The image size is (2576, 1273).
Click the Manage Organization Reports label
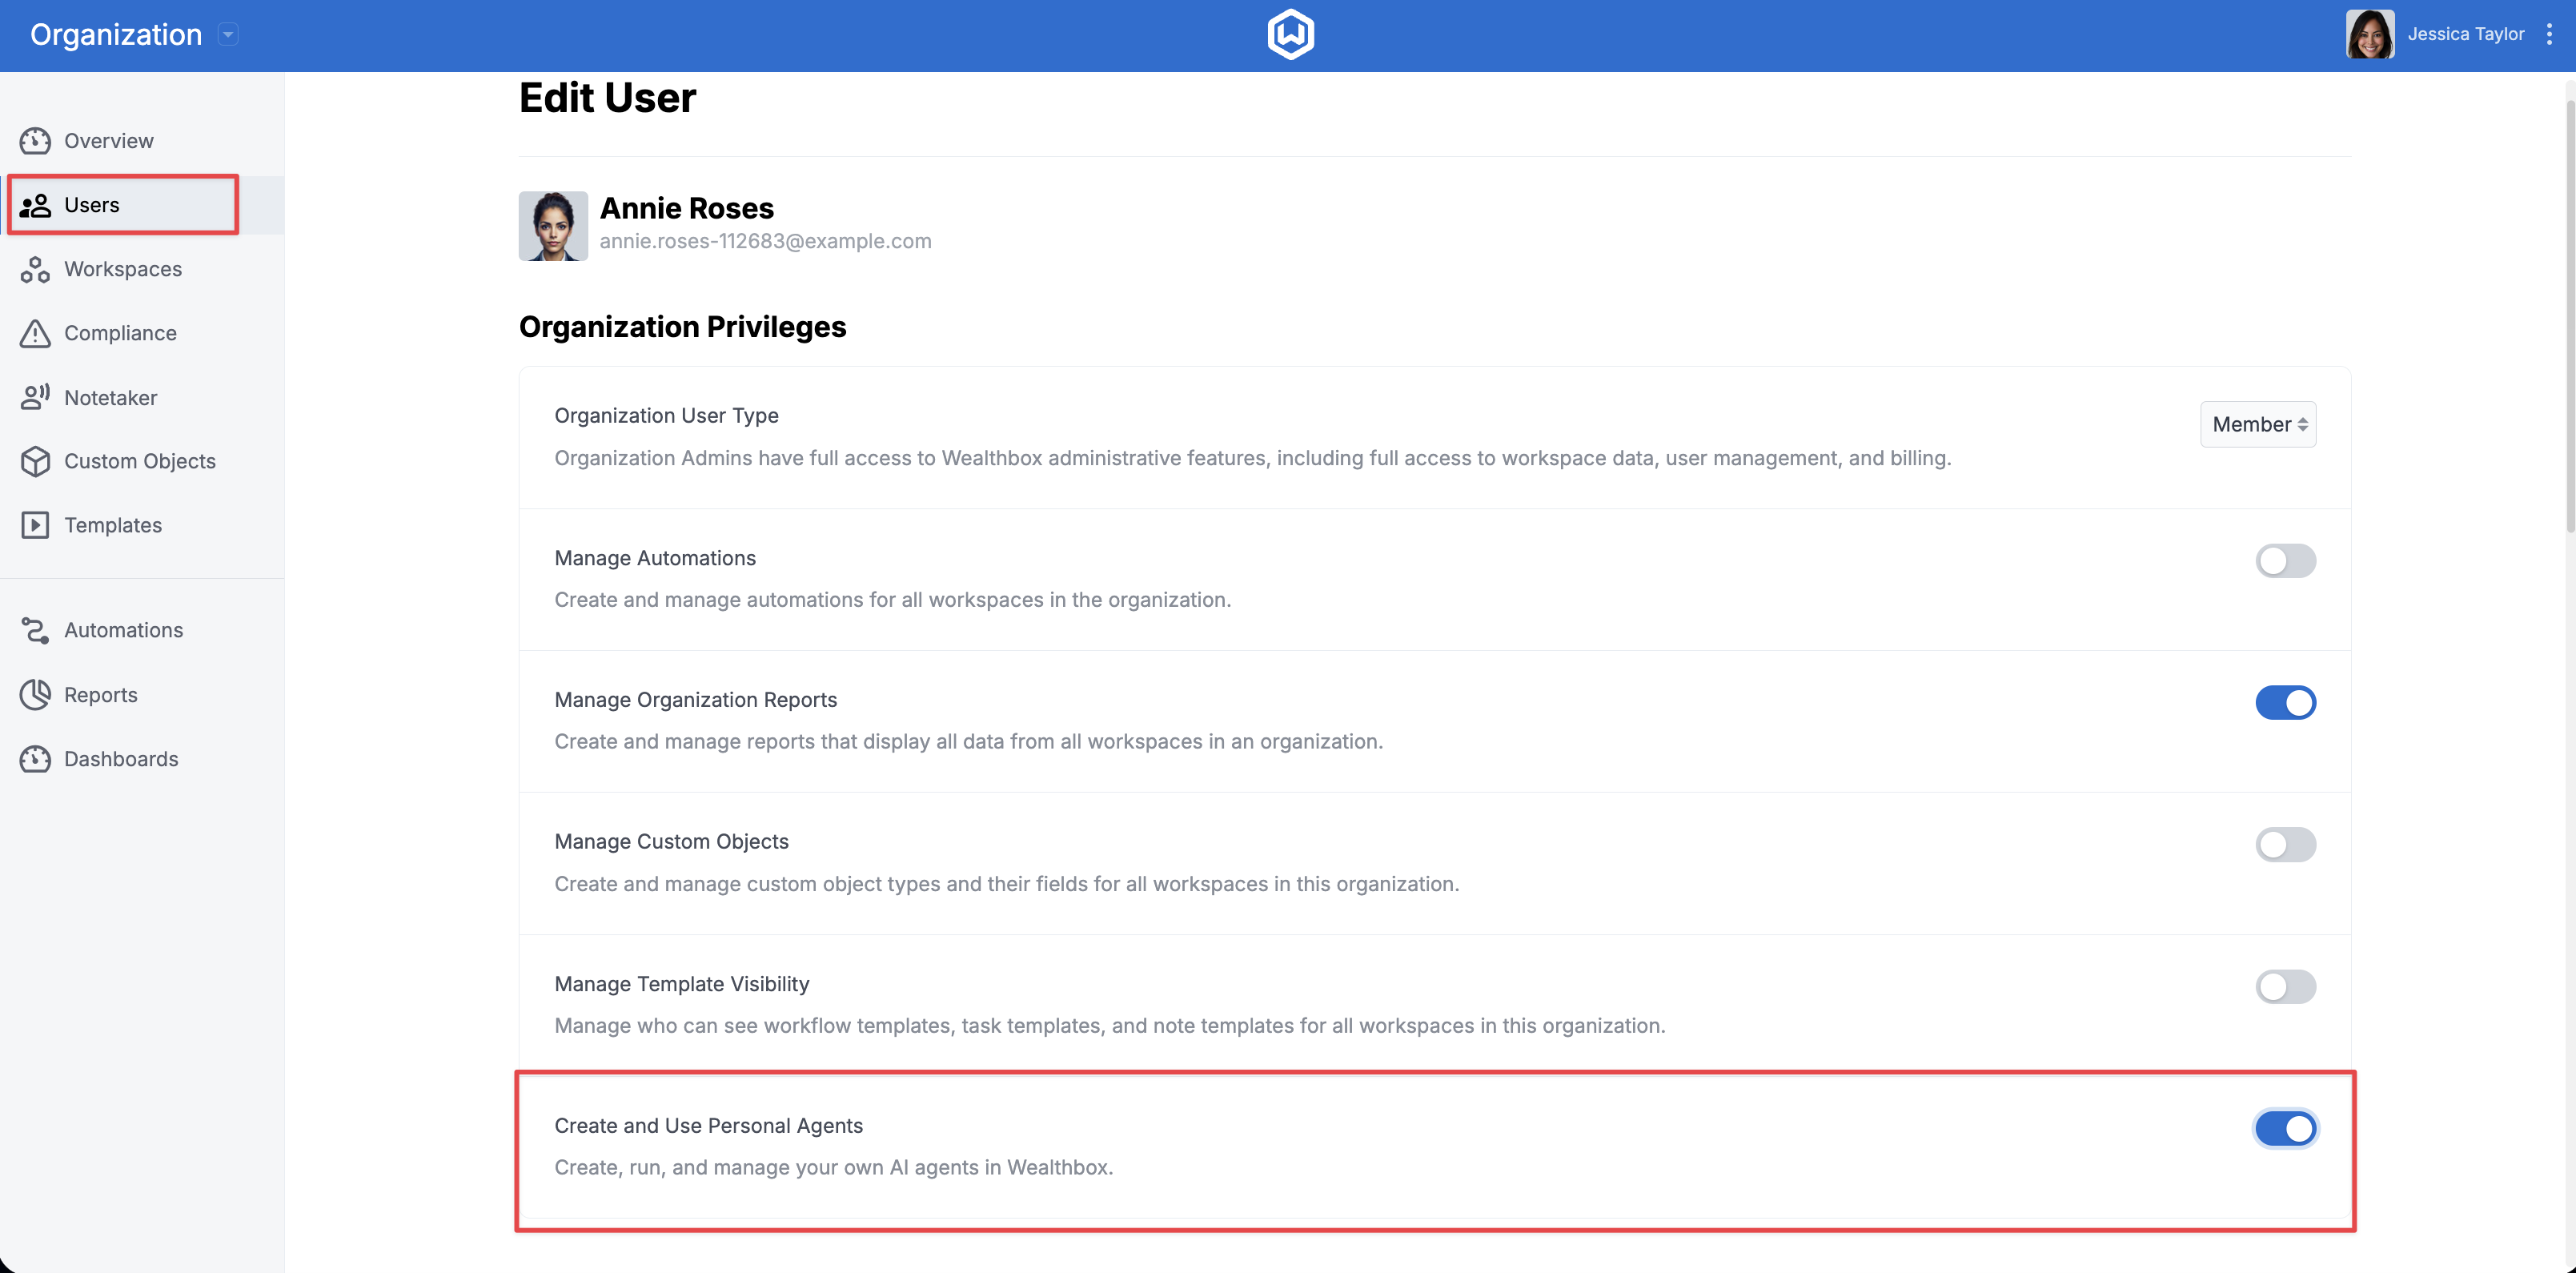click(695, 700)
